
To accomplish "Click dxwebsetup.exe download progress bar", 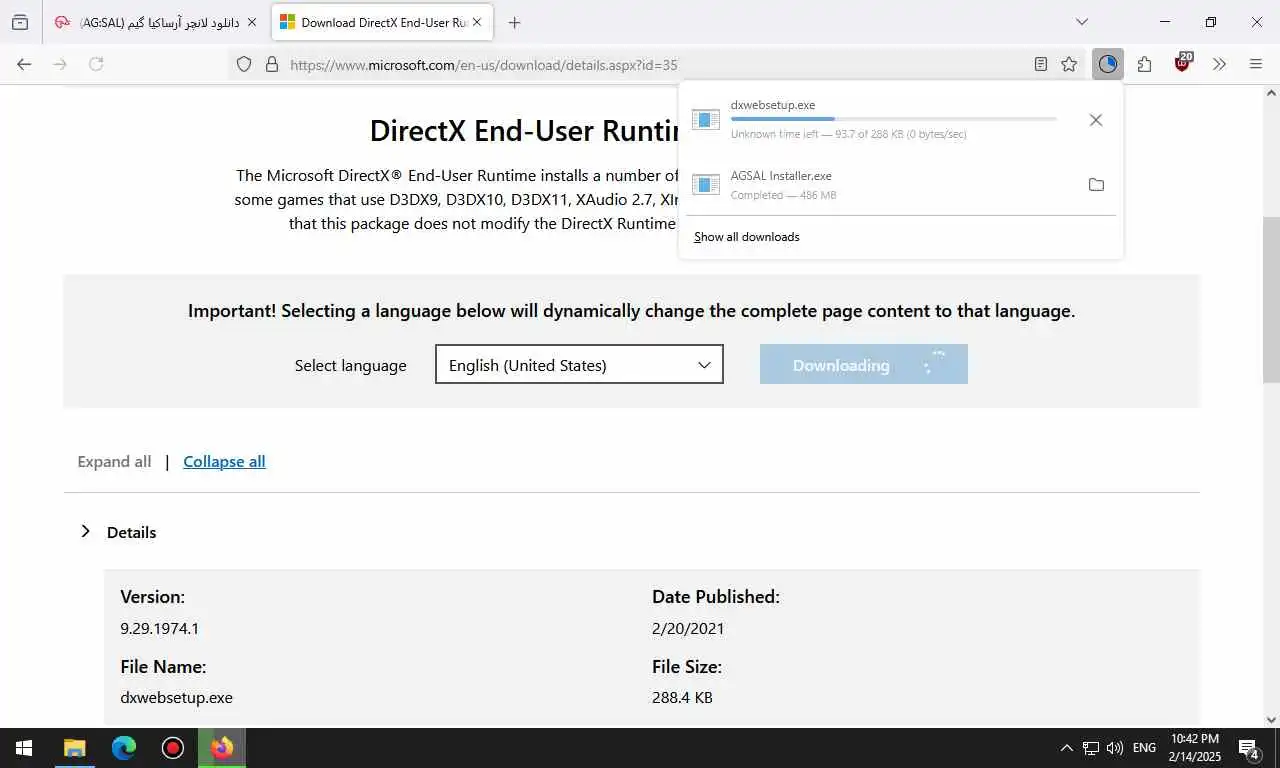I will (x=893, y=119).
